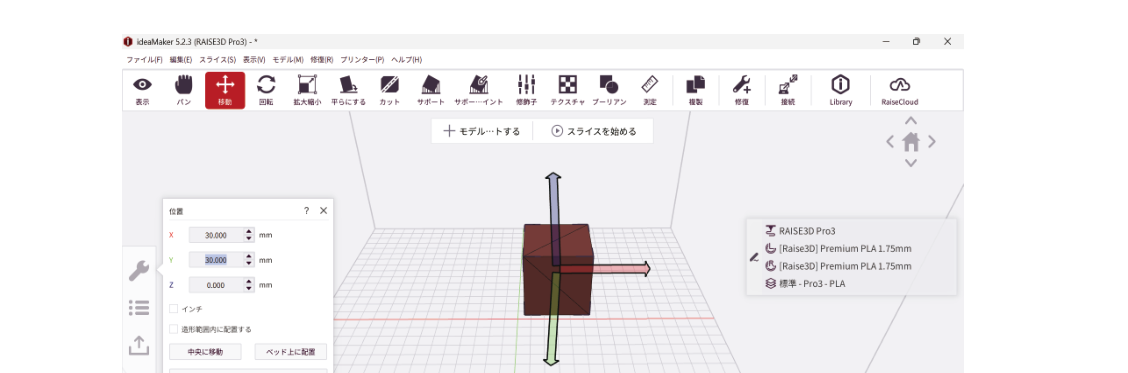This screenshot has height=373, width=1128.
Task: Adjust Y value with its spinner arrows
Action: coord(249,260)
